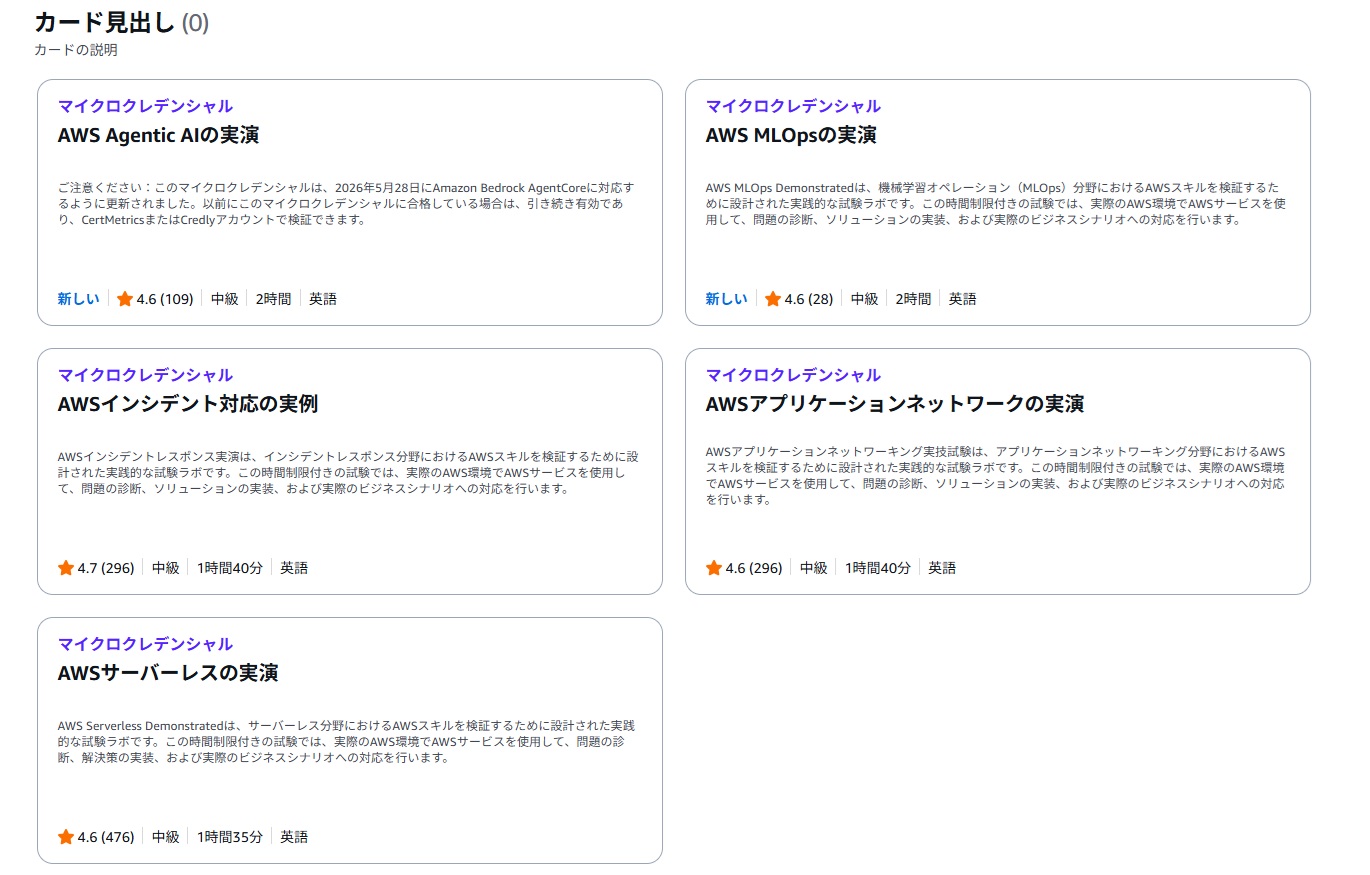Click the description beginning AWSインシデントレスポンス実演は
The image size is (1370, 875).
347,473
